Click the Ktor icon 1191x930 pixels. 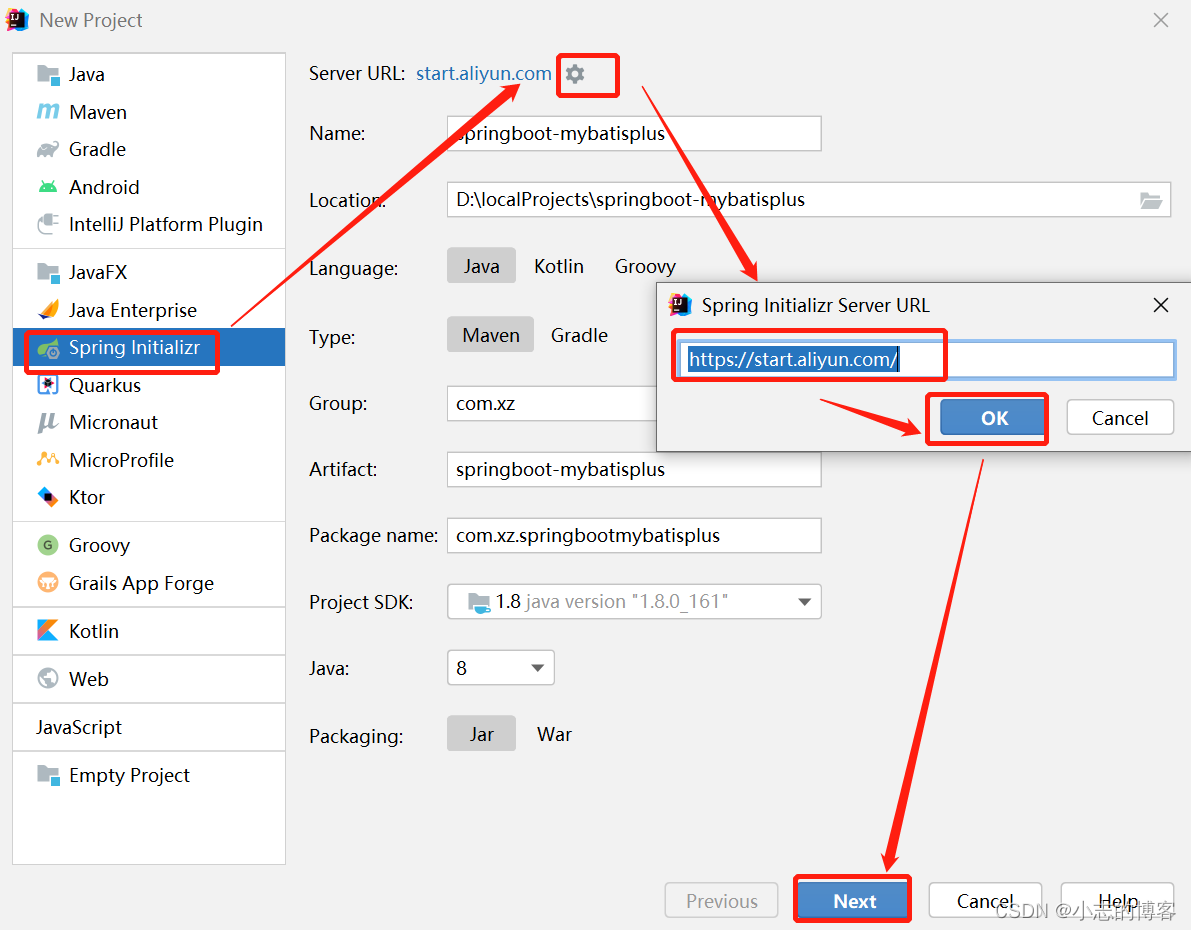pos(49,497)
